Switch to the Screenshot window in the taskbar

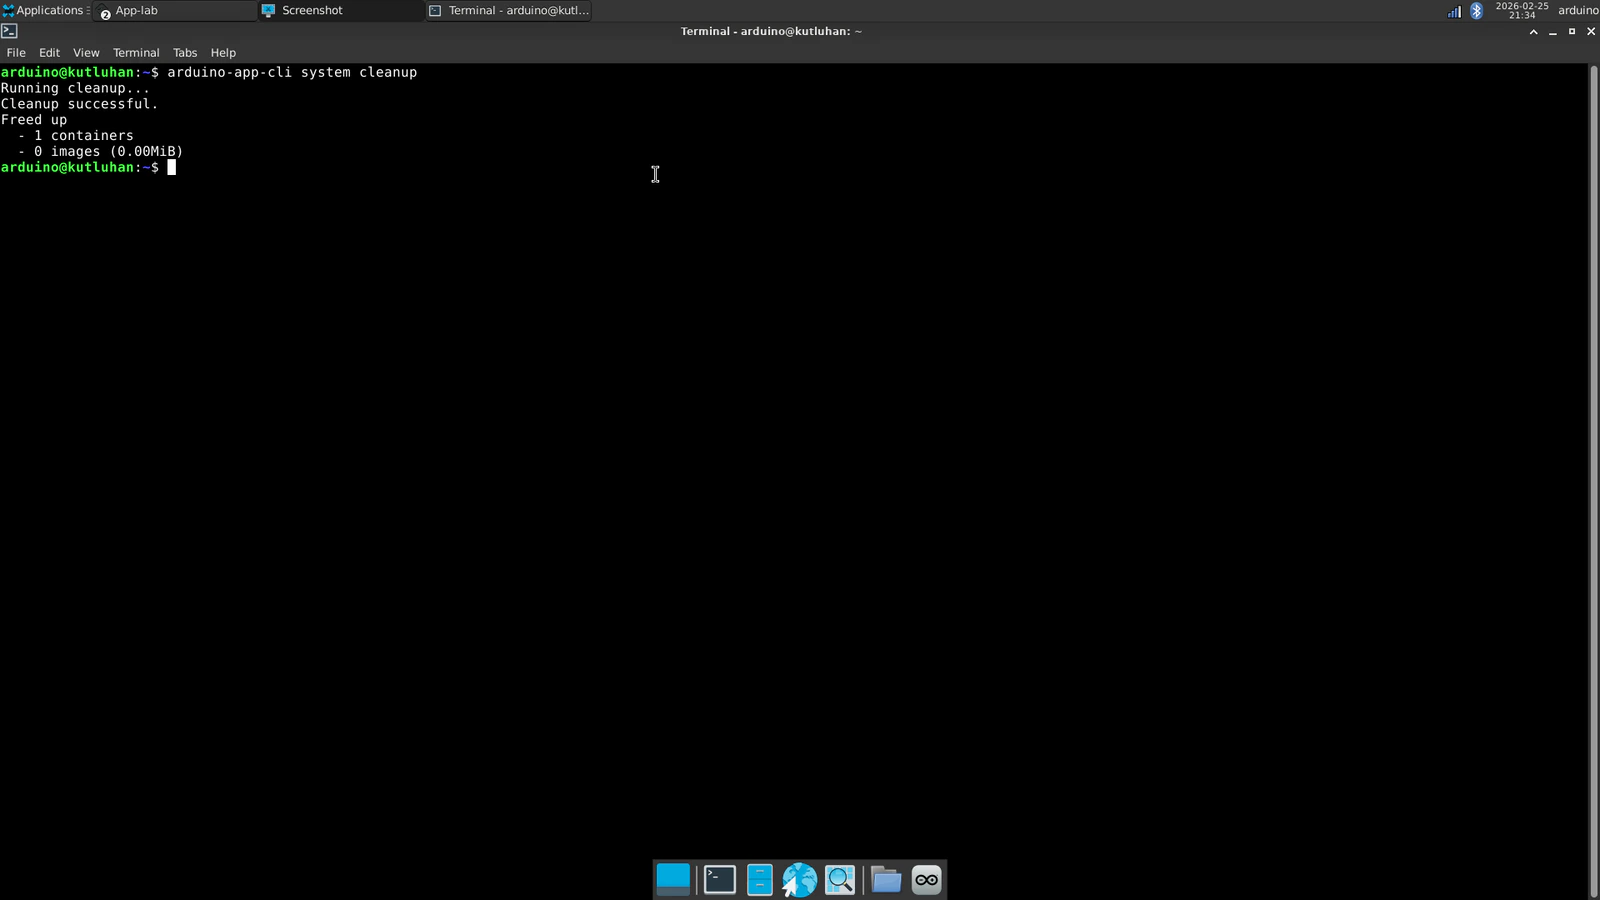[x=341, y=10]
